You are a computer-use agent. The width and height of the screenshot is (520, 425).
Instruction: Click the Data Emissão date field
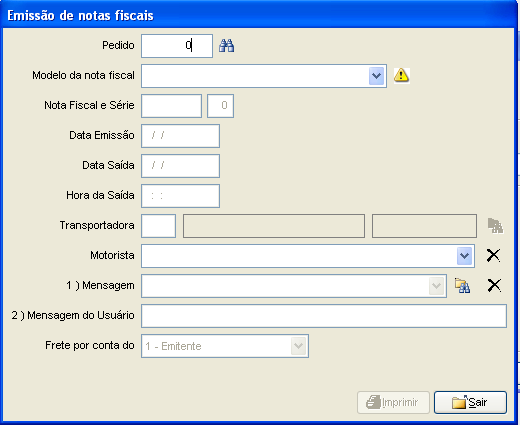click(x=180, y=136)
